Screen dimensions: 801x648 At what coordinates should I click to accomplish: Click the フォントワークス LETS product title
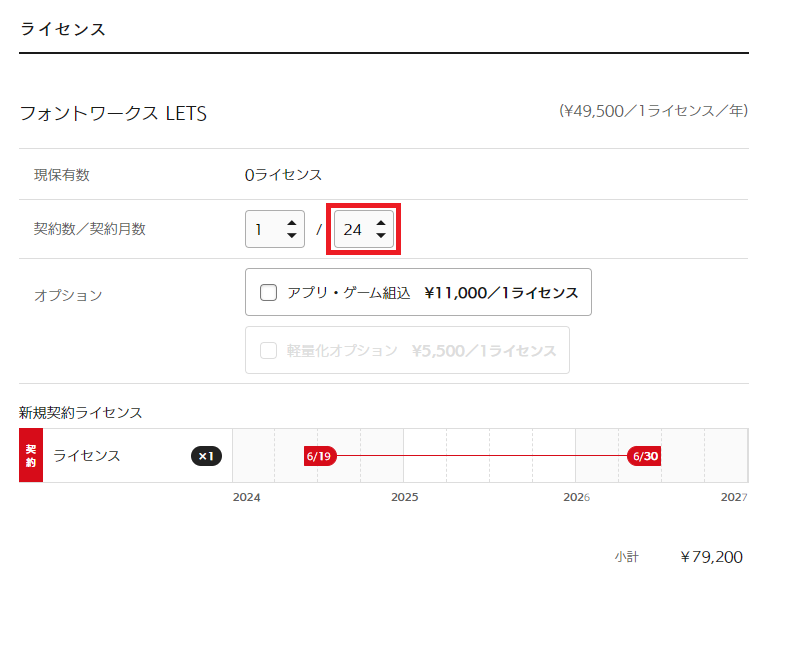point(113,113)
